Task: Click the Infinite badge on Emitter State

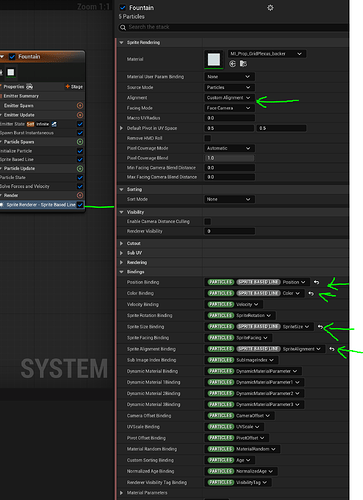Action: [x=42, y=124]
